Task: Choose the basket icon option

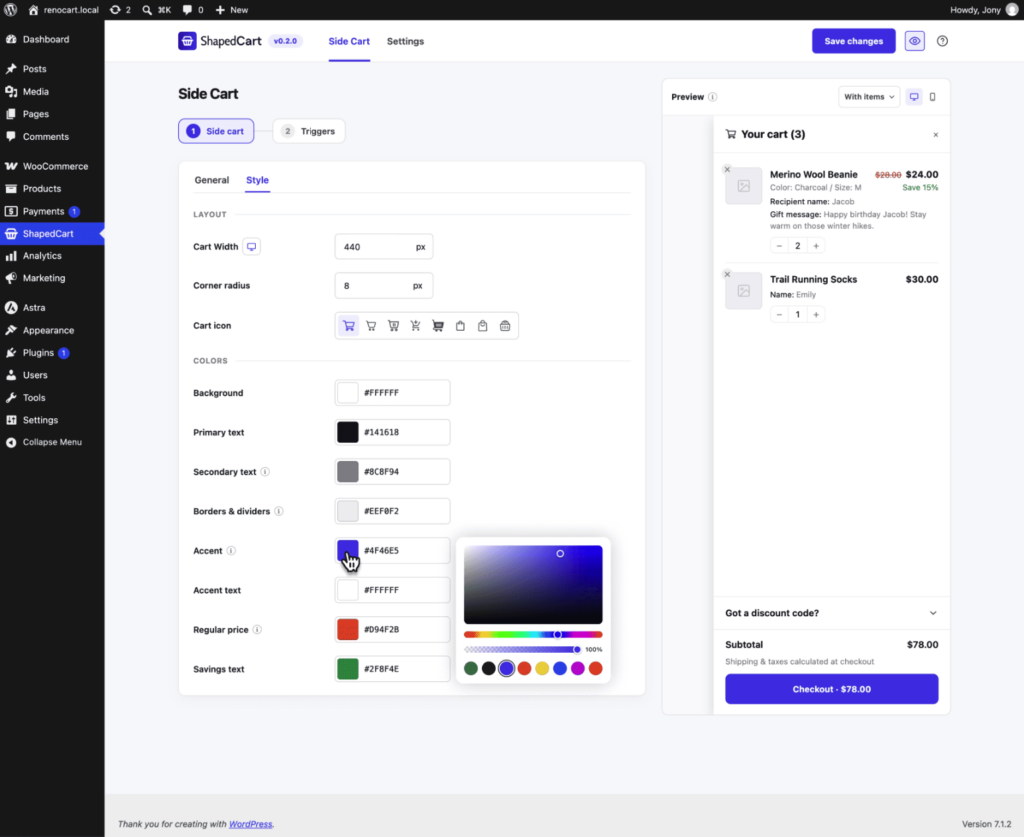Action: [505, 326]
